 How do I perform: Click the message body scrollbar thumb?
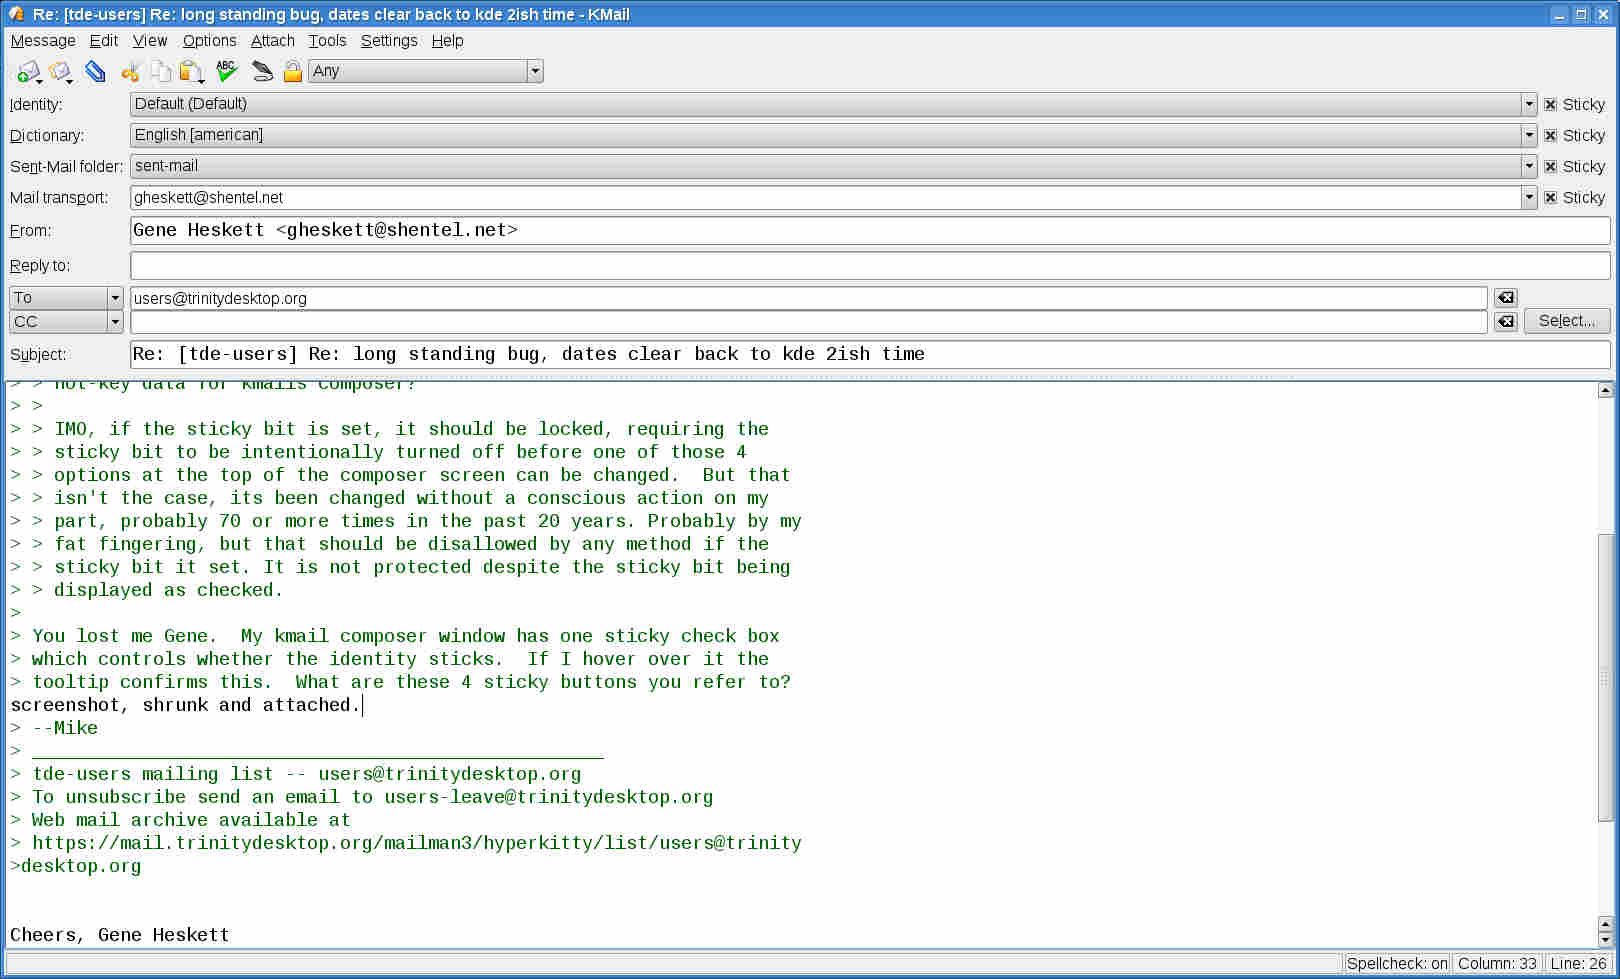[1605, 678]
